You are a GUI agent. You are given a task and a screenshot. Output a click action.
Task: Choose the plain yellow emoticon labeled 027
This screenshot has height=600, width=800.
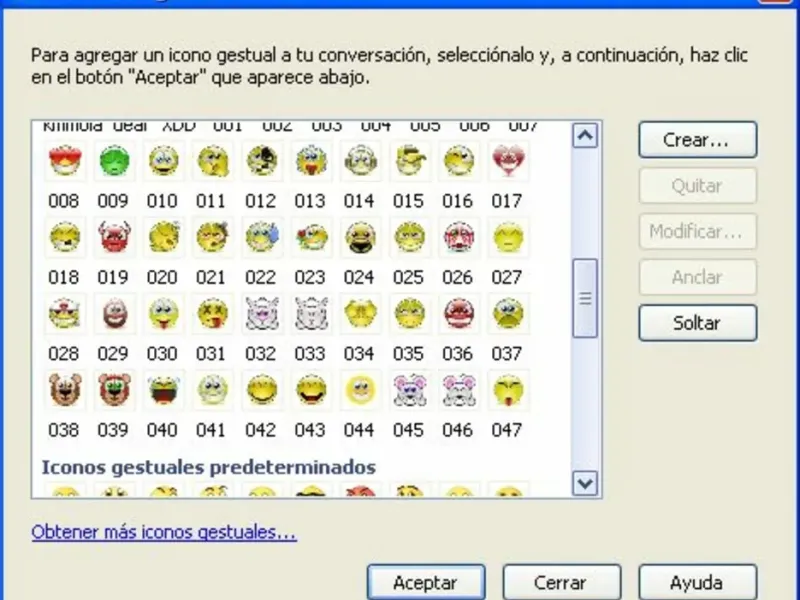tap(508, 237)
